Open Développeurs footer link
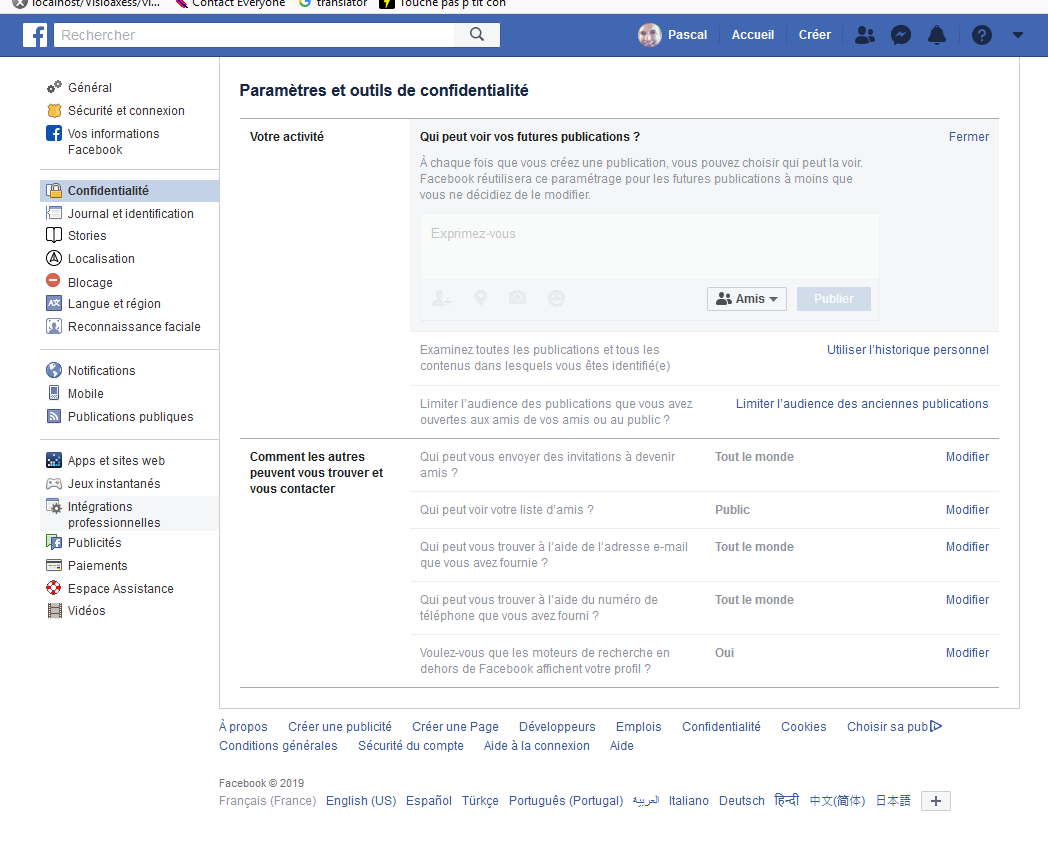The width and height of the screenshot is (1048, 866). tap(557, 726)
